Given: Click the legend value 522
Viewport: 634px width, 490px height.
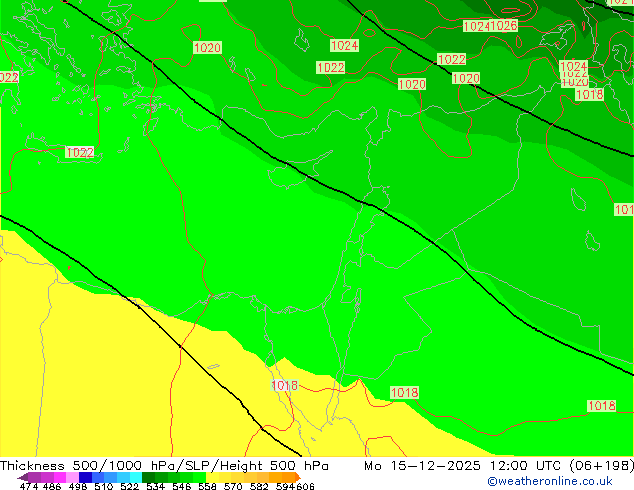Looking at the screenshot, I should [x=129, y=486].
